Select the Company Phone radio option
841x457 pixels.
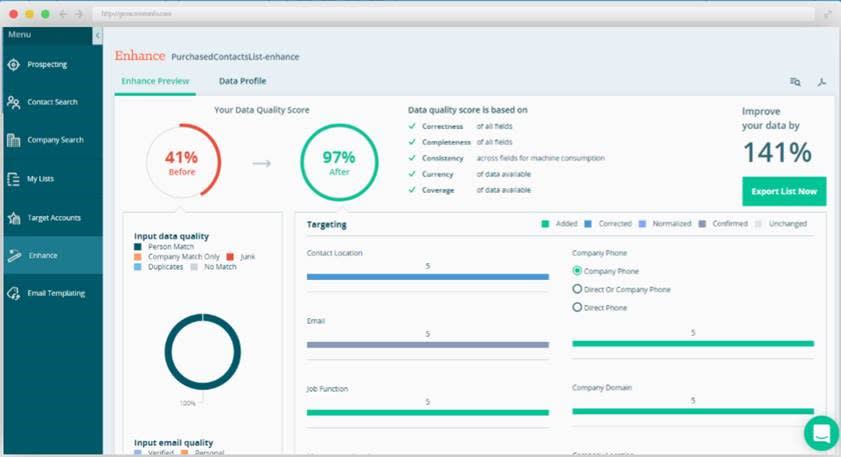(577, 271)
